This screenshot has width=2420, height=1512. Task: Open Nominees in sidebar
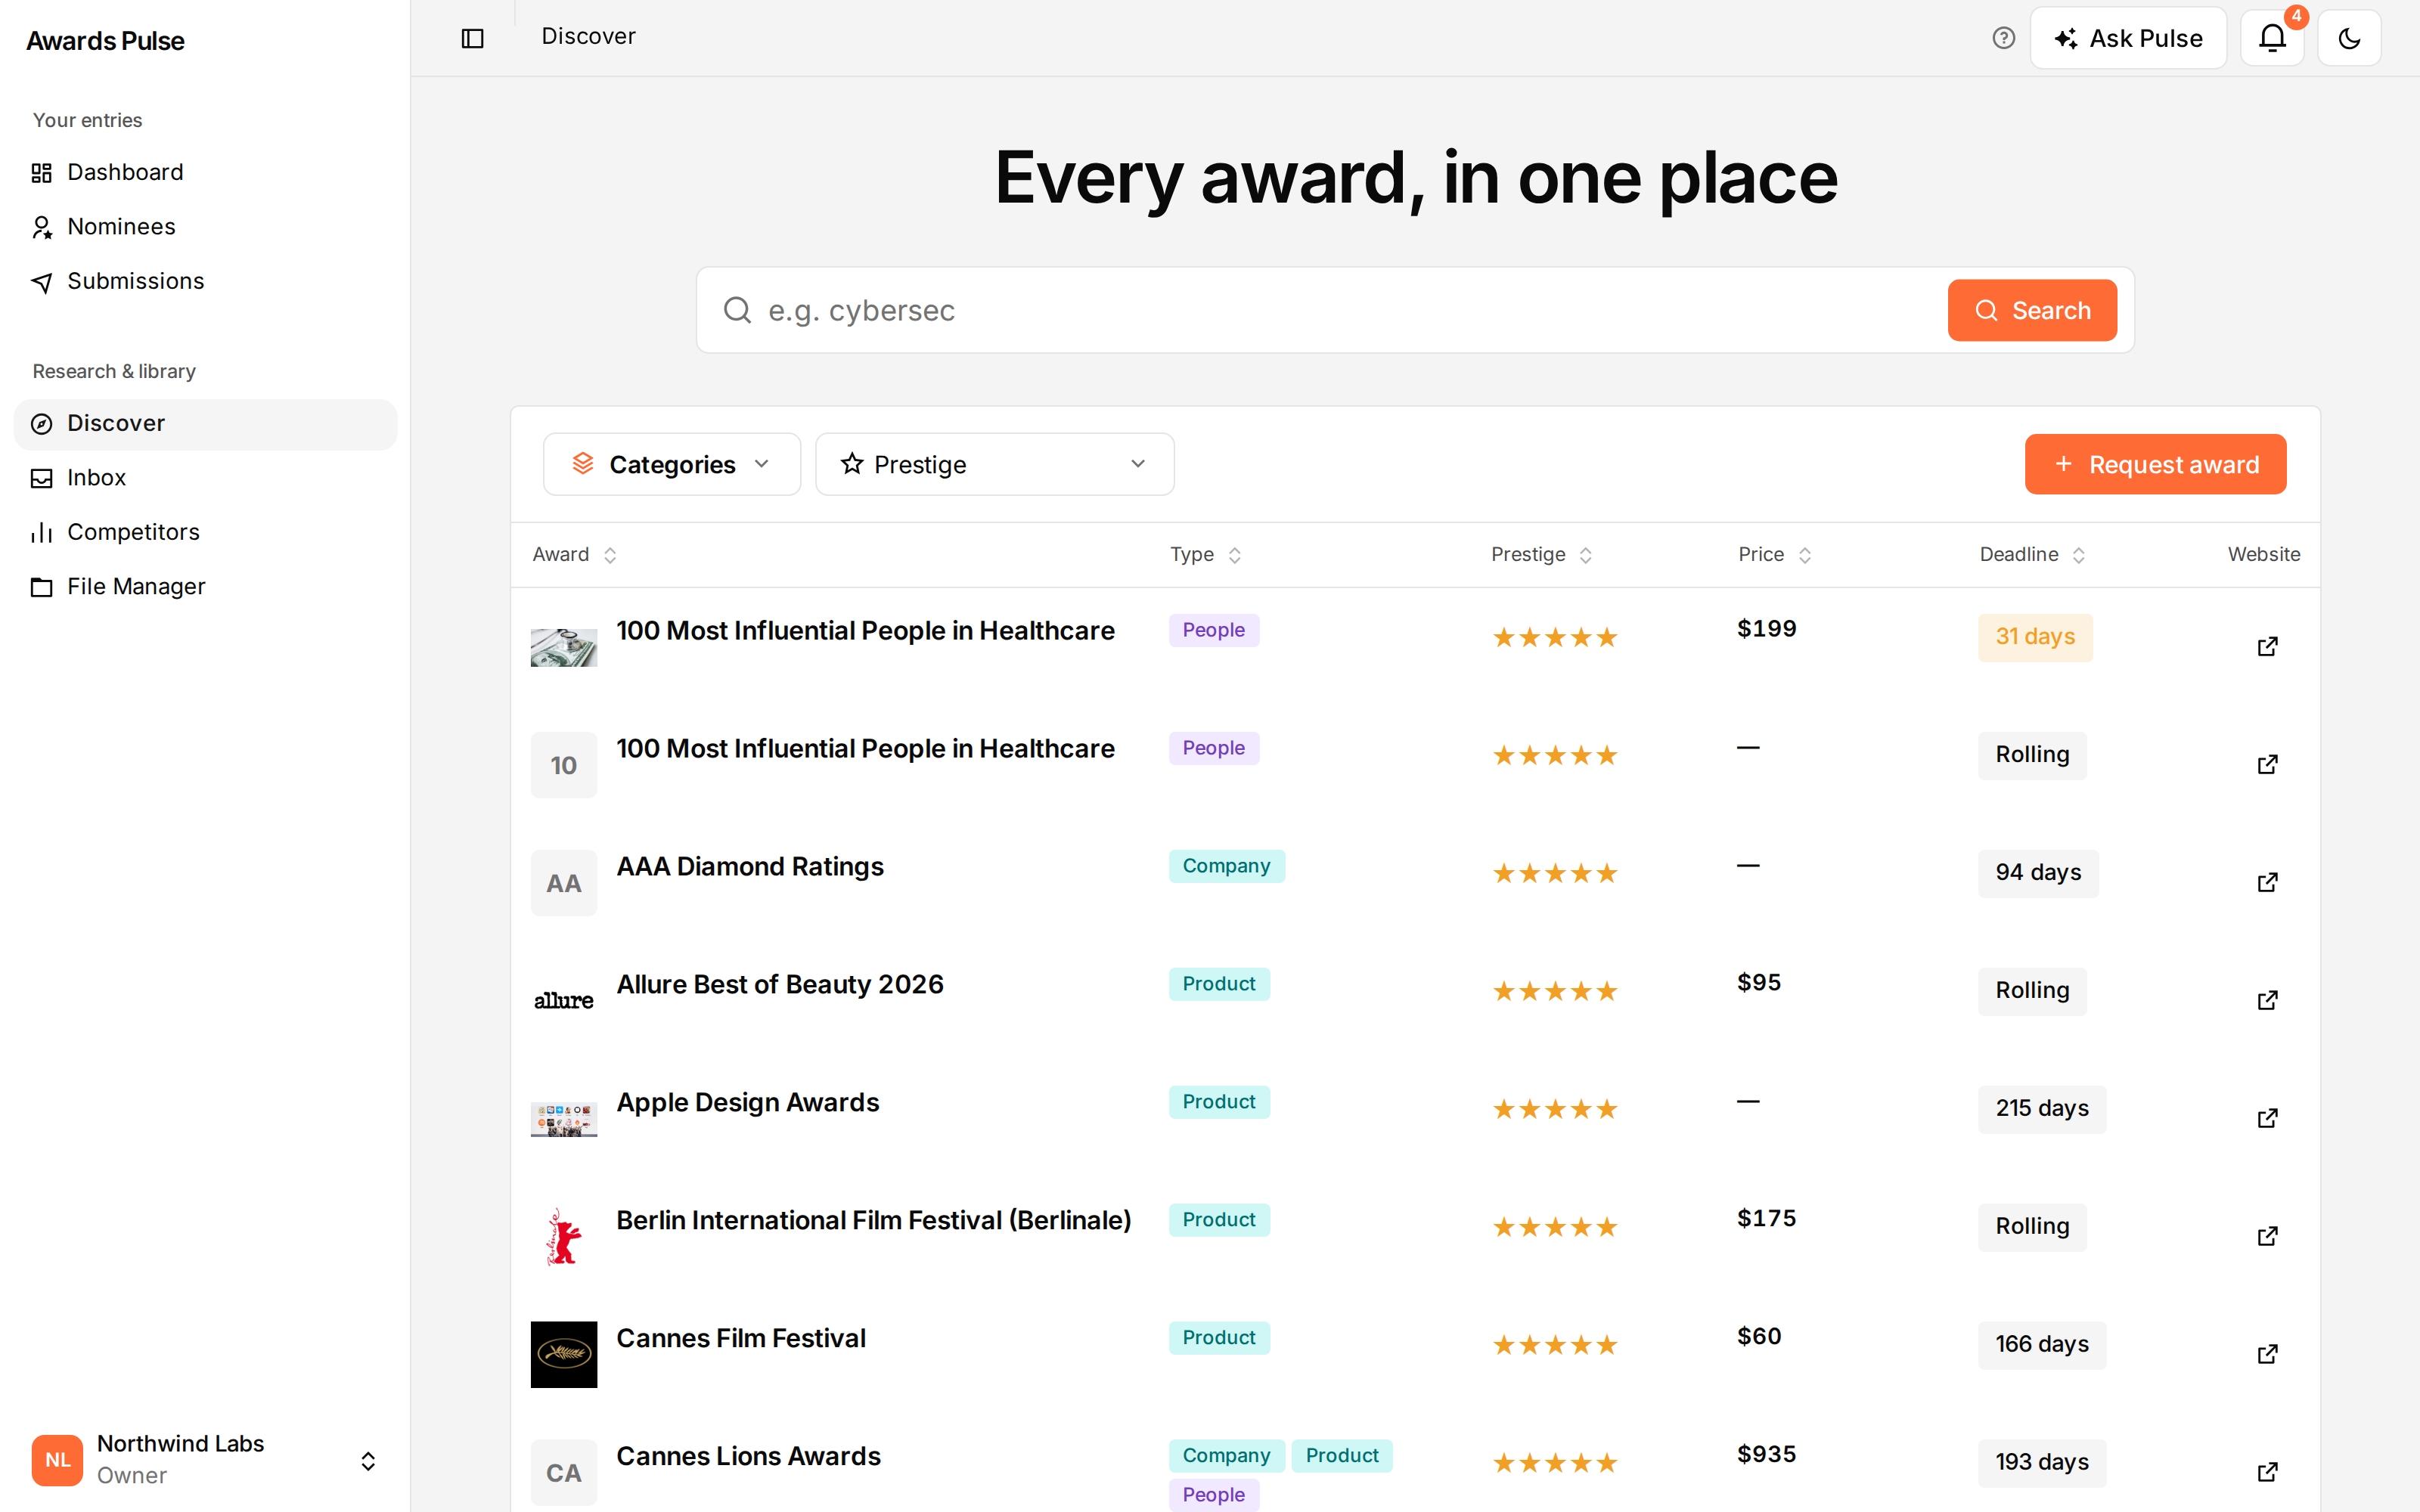[x=205, y=227]
